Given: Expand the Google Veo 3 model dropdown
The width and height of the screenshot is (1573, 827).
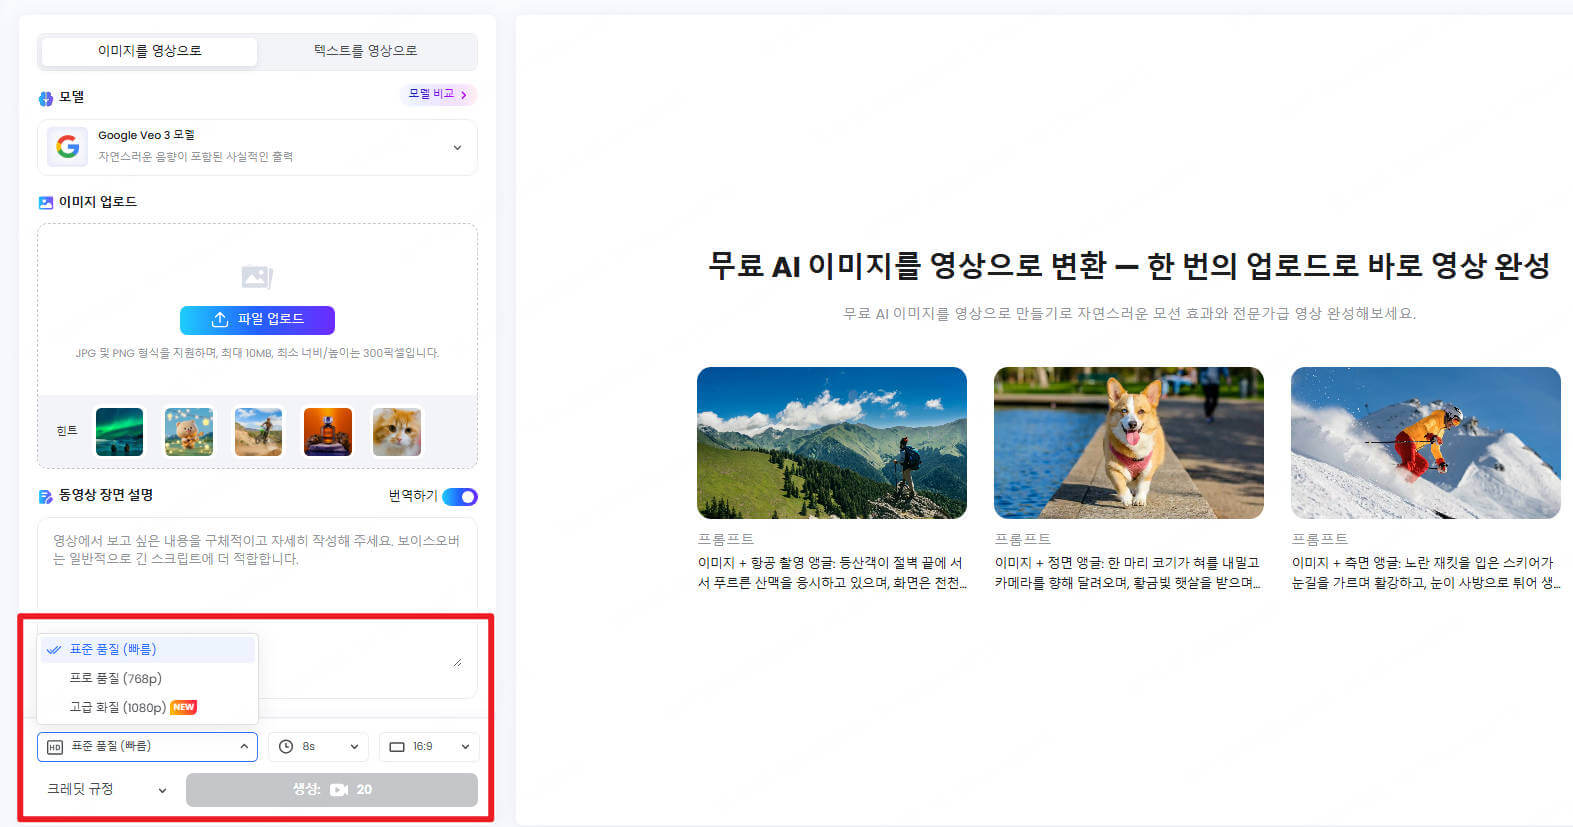Looking at the screenshot, I should click(x=257, y=147).
